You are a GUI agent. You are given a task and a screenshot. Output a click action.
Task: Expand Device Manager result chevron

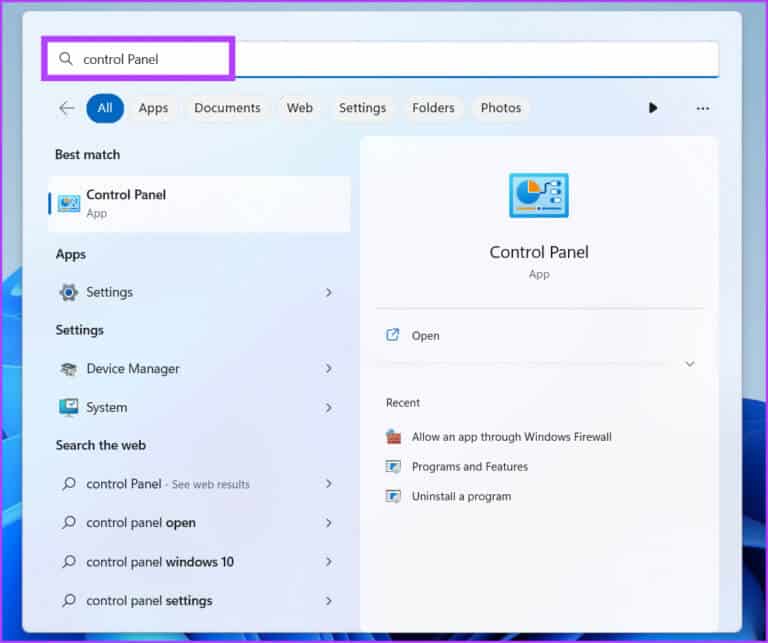(x=329, y=368)
